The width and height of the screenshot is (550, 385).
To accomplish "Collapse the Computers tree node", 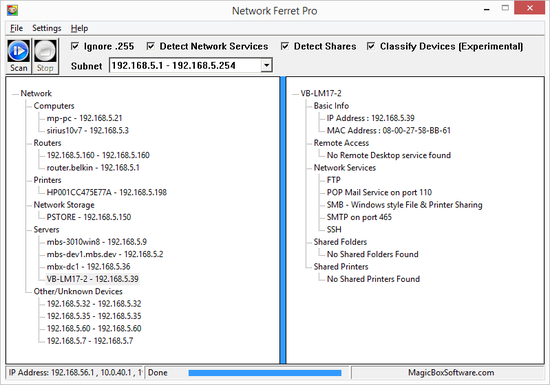I will pyautogui.click(x=54, y=106).
